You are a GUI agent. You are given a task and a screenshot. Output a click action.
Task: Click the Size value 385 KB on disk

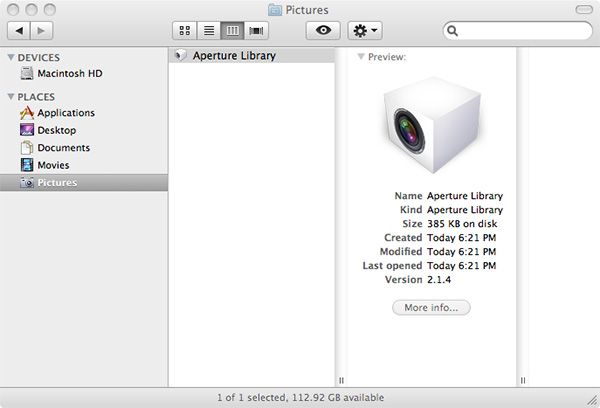click(462, 224)
